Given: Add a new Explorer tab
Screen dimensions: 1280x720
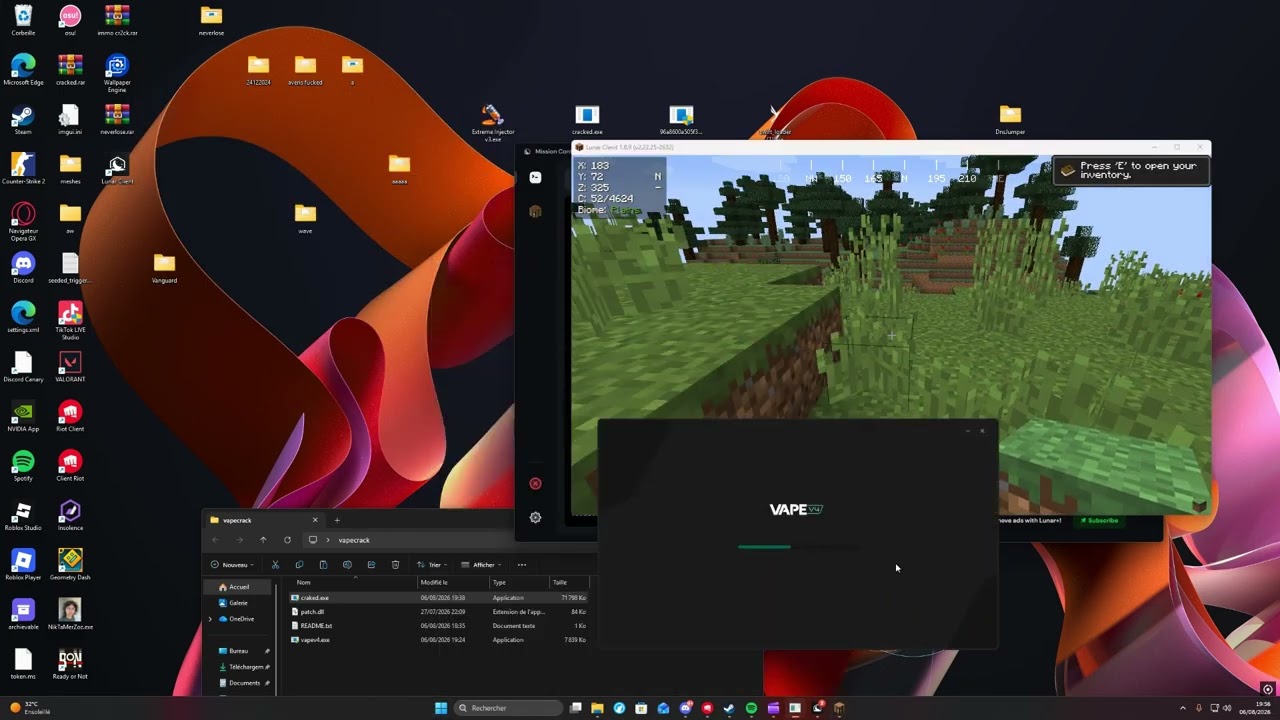Looking at the screenshot, I should coord(337,520).
